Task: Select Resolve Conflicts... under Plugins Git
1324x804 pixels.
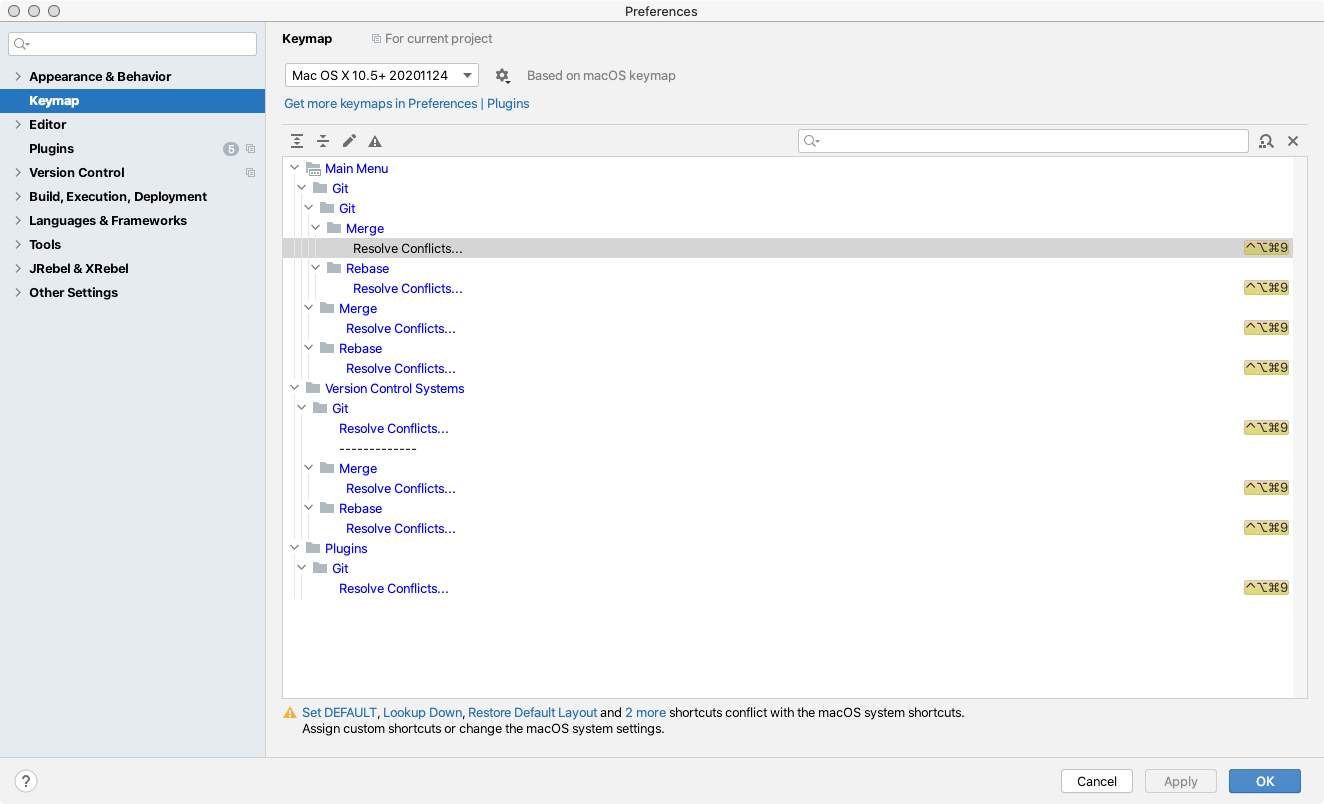Action: point(394,589)
